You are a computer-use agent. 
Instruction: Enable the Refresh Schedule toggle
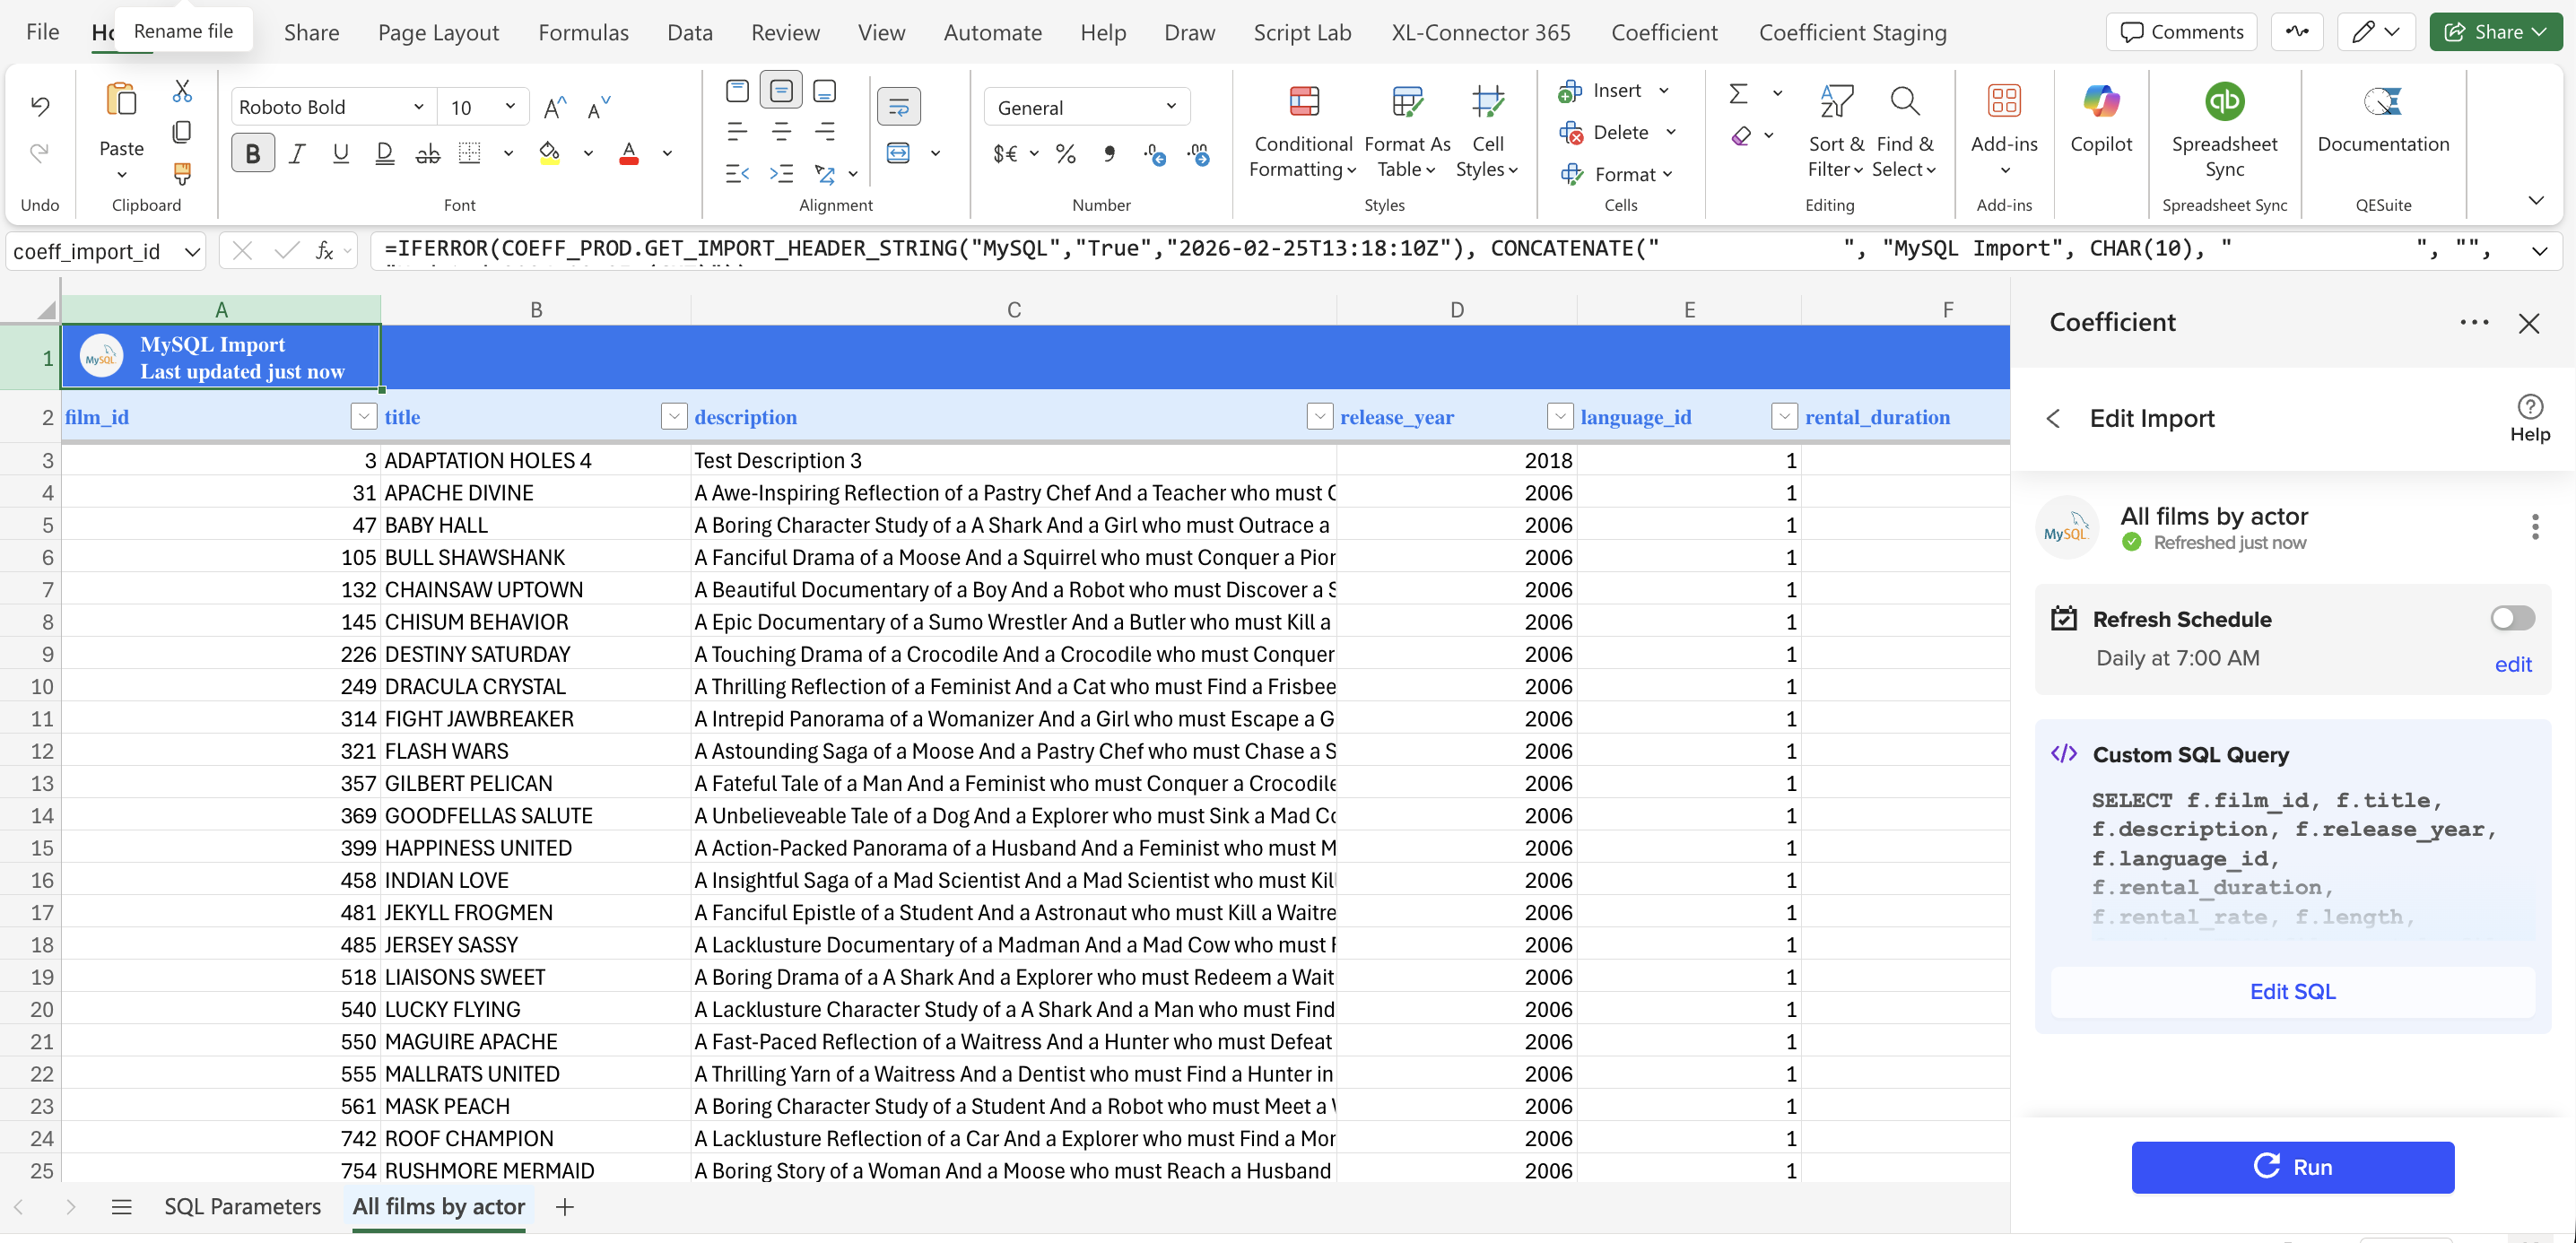[x=2511, y=618]
